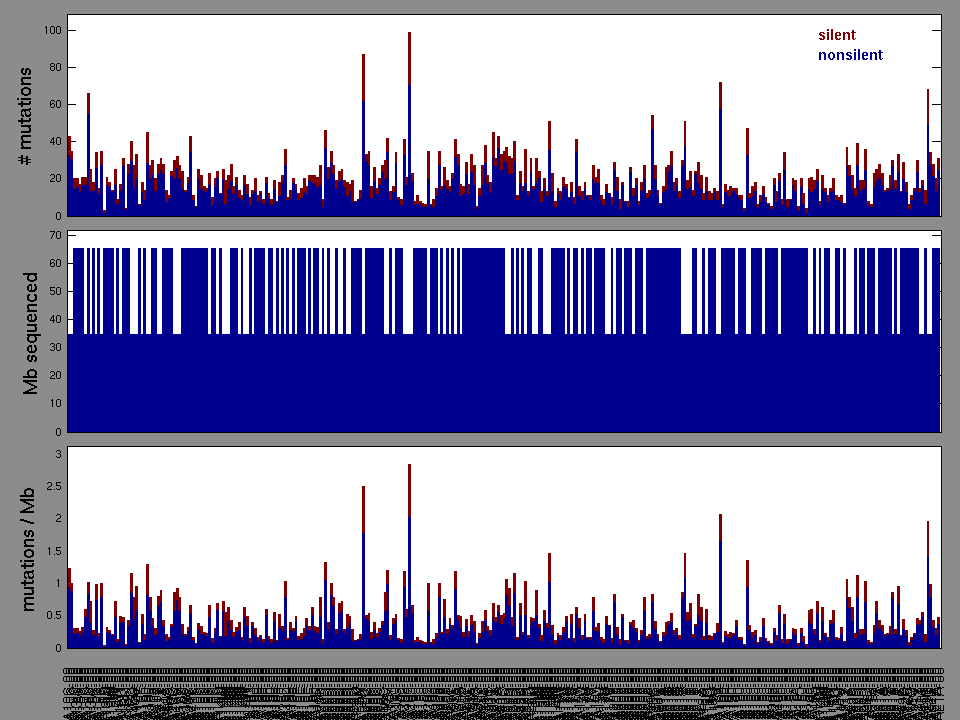This screenshot has height=720, width=960.
Task: Click the "1.5" tick on the mutations/Mb axis
Action: coord(54,551)
